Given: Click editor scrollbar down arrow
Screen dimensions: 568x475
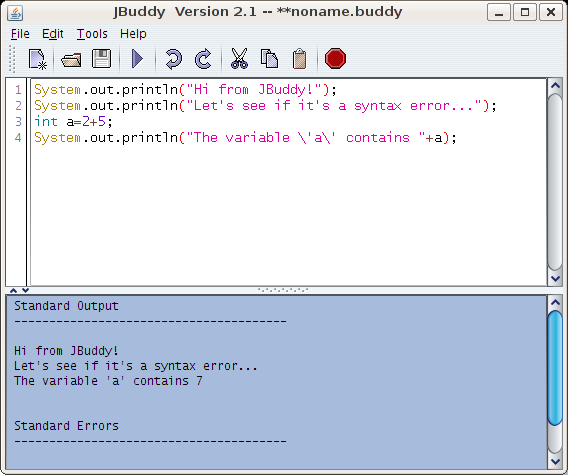Looking at the screenshot, I should (555, 279).
